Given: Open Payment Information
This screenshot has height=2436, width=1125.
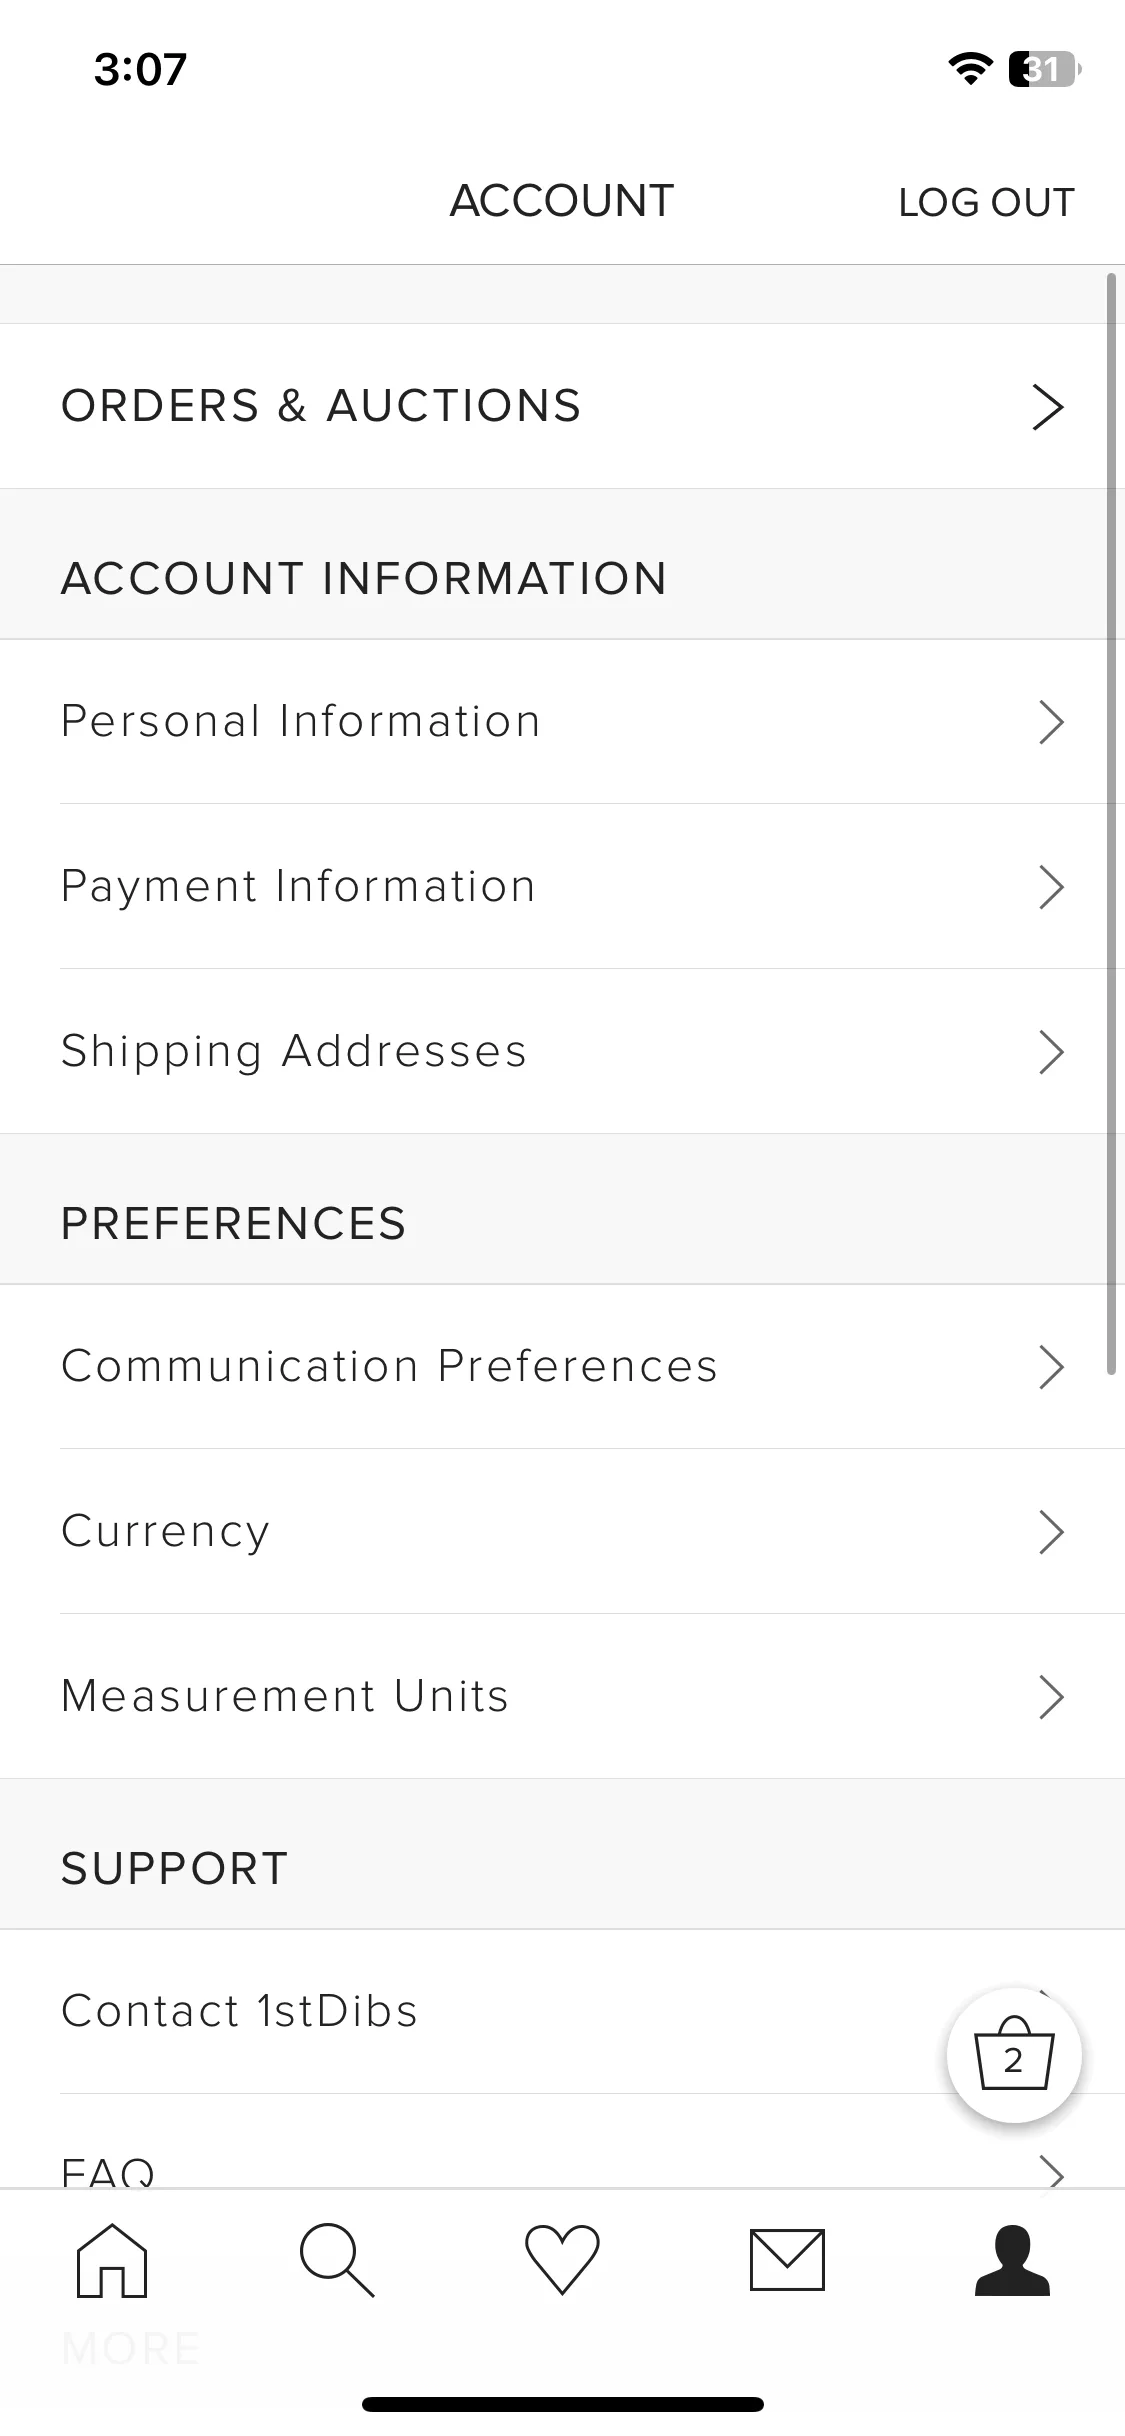Looking at the screenshot, I should 562,886.
